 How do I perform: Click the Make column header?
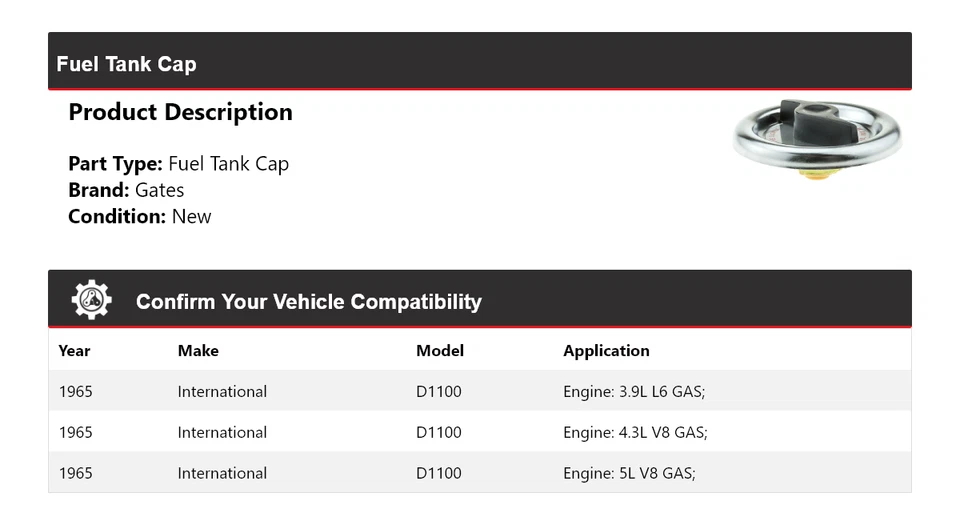click(198, 351)
